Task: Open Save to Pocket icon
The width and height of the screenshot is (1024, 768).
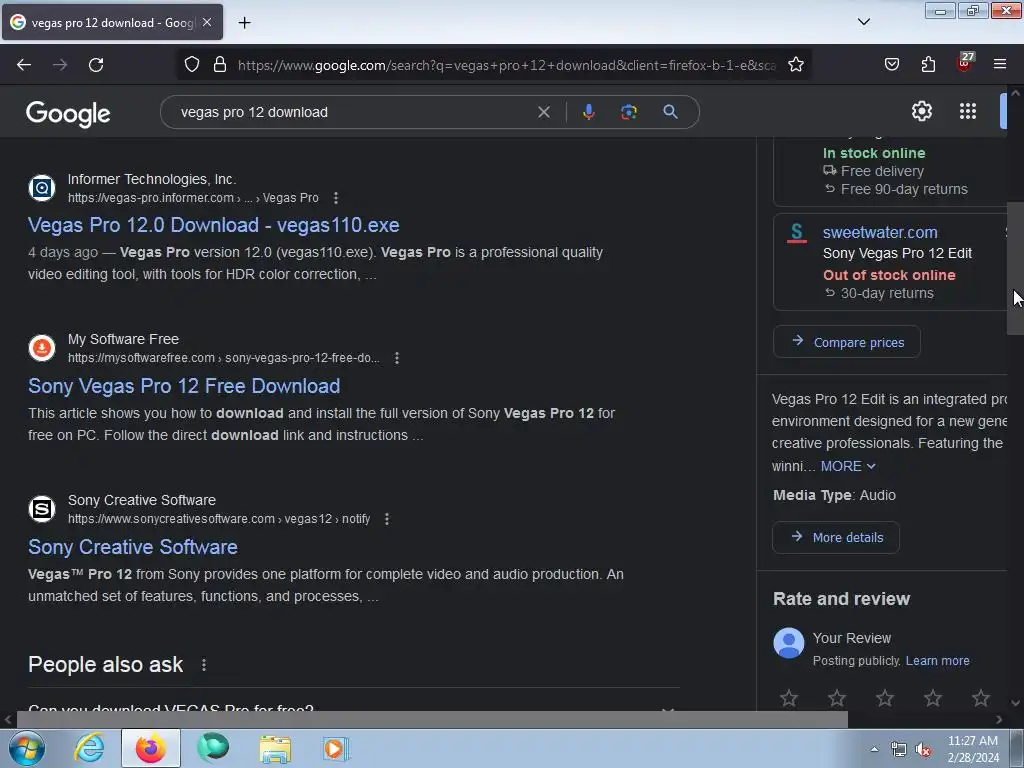Action: click(x=891, y=65)
